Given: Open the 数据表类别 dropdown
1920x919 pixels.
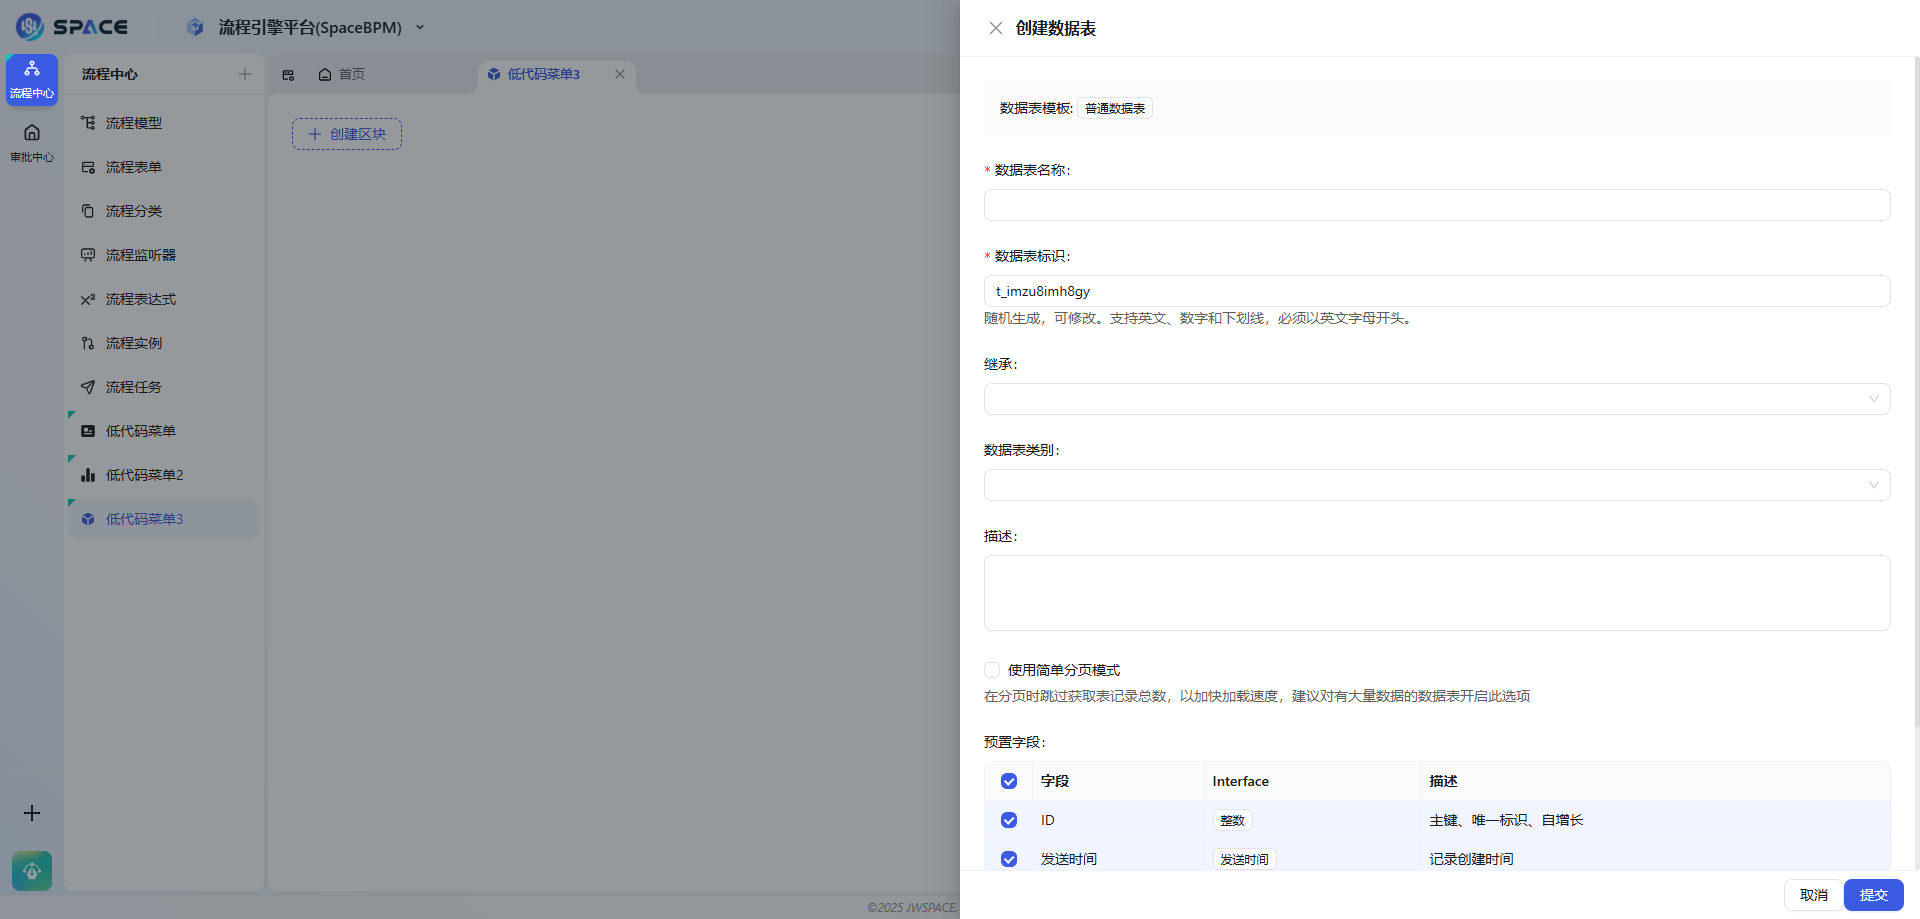Looking at the screenshot, I should tap(1436, 484).
